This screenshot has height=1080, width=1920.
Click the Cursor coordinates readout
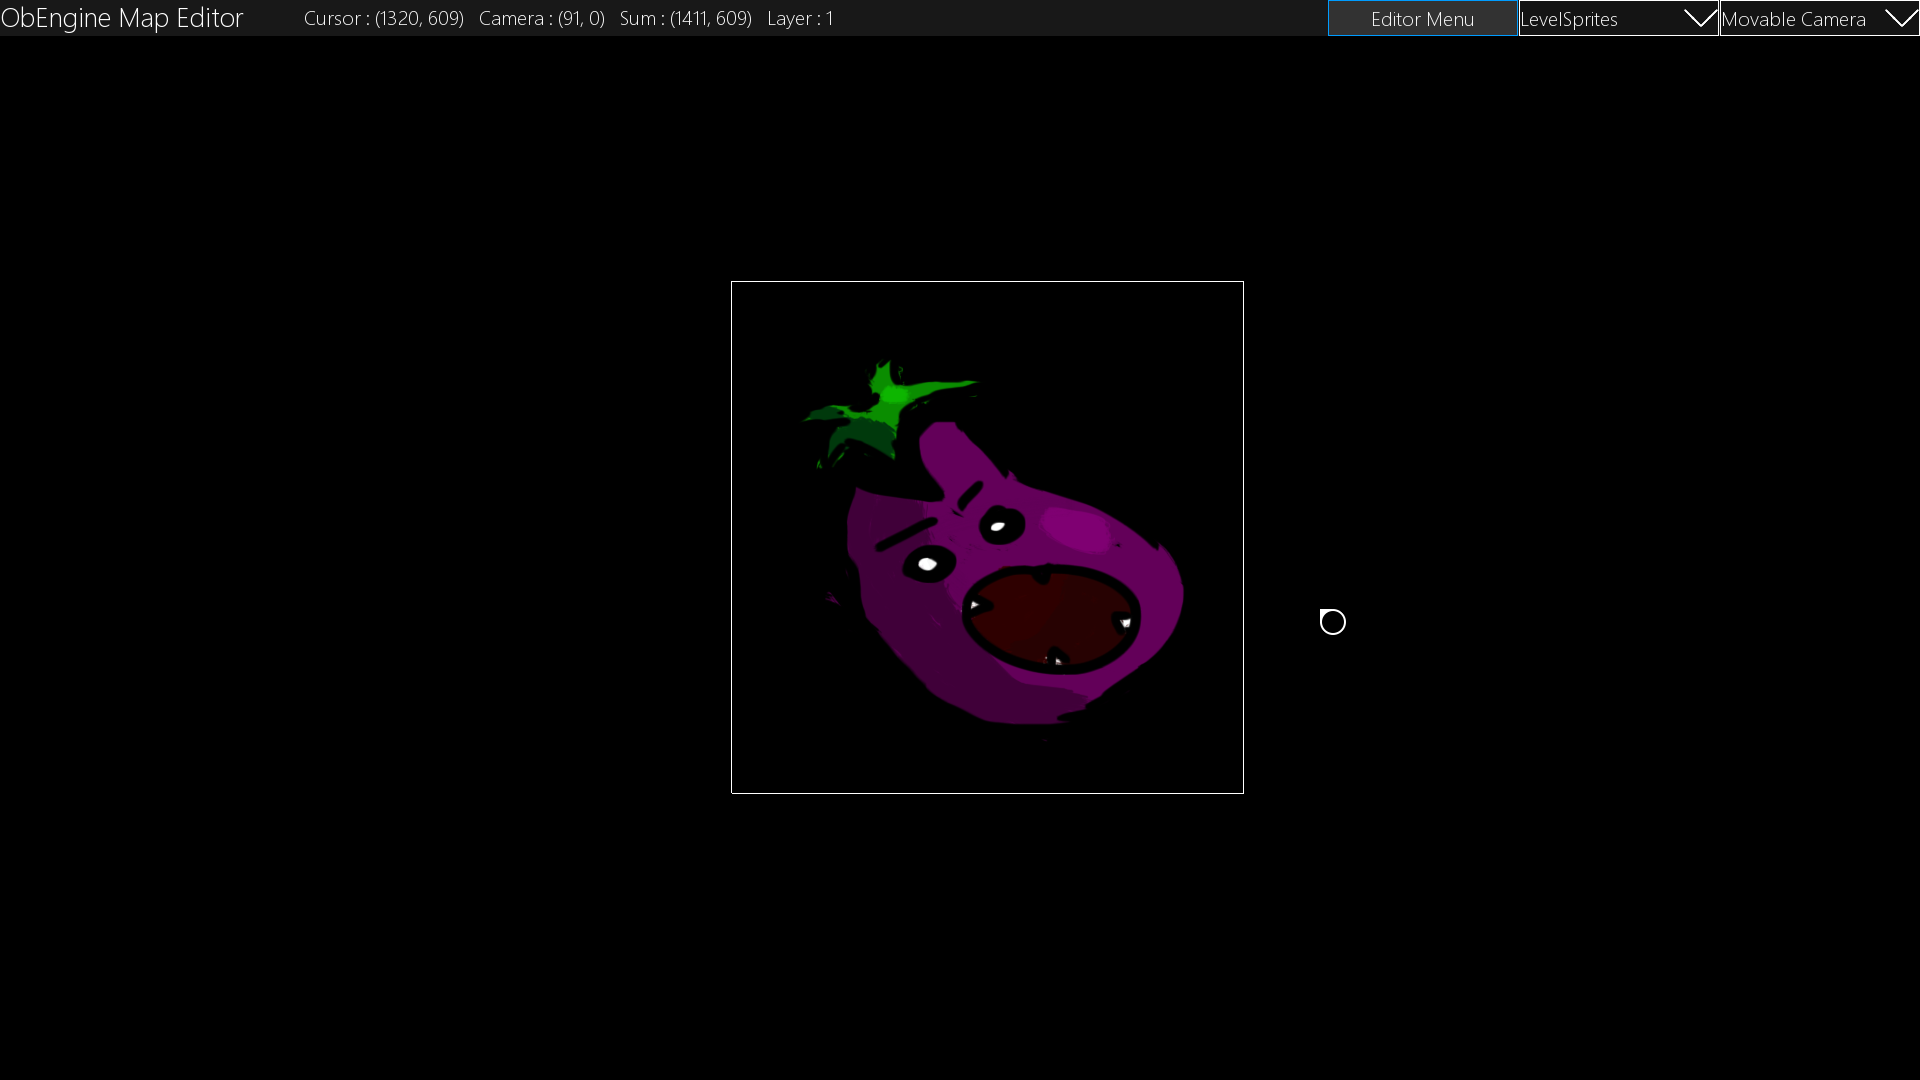pyautogui.click(x=384, y=18)
